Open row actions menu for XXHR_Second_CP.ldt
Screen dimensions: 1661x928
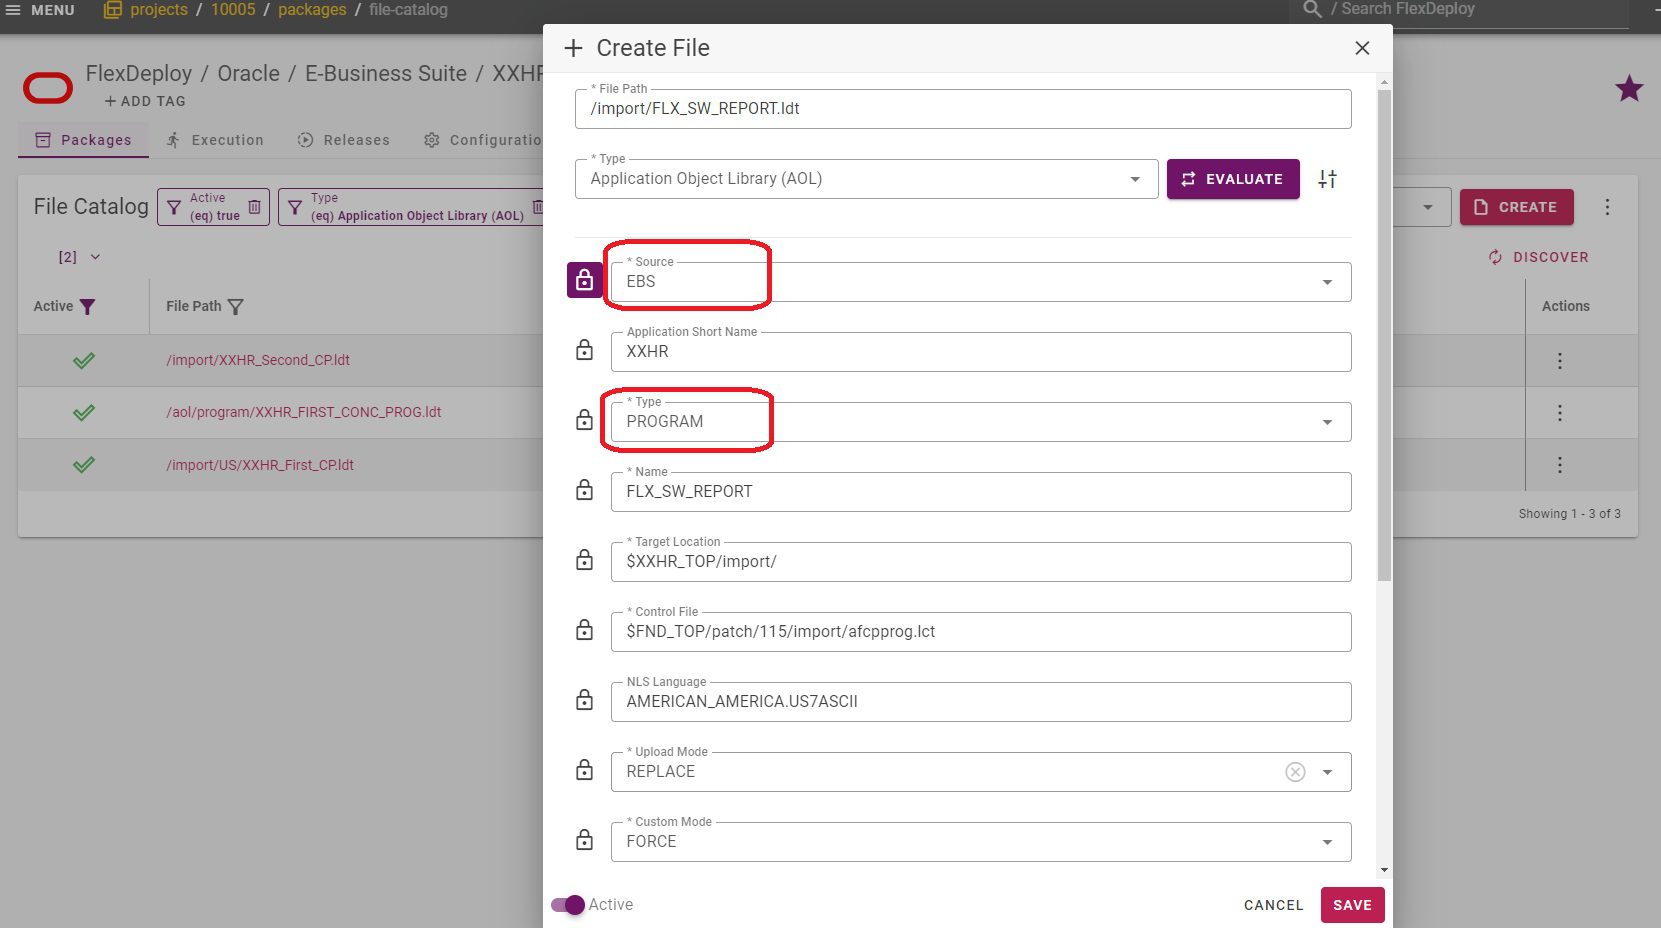1560,360
